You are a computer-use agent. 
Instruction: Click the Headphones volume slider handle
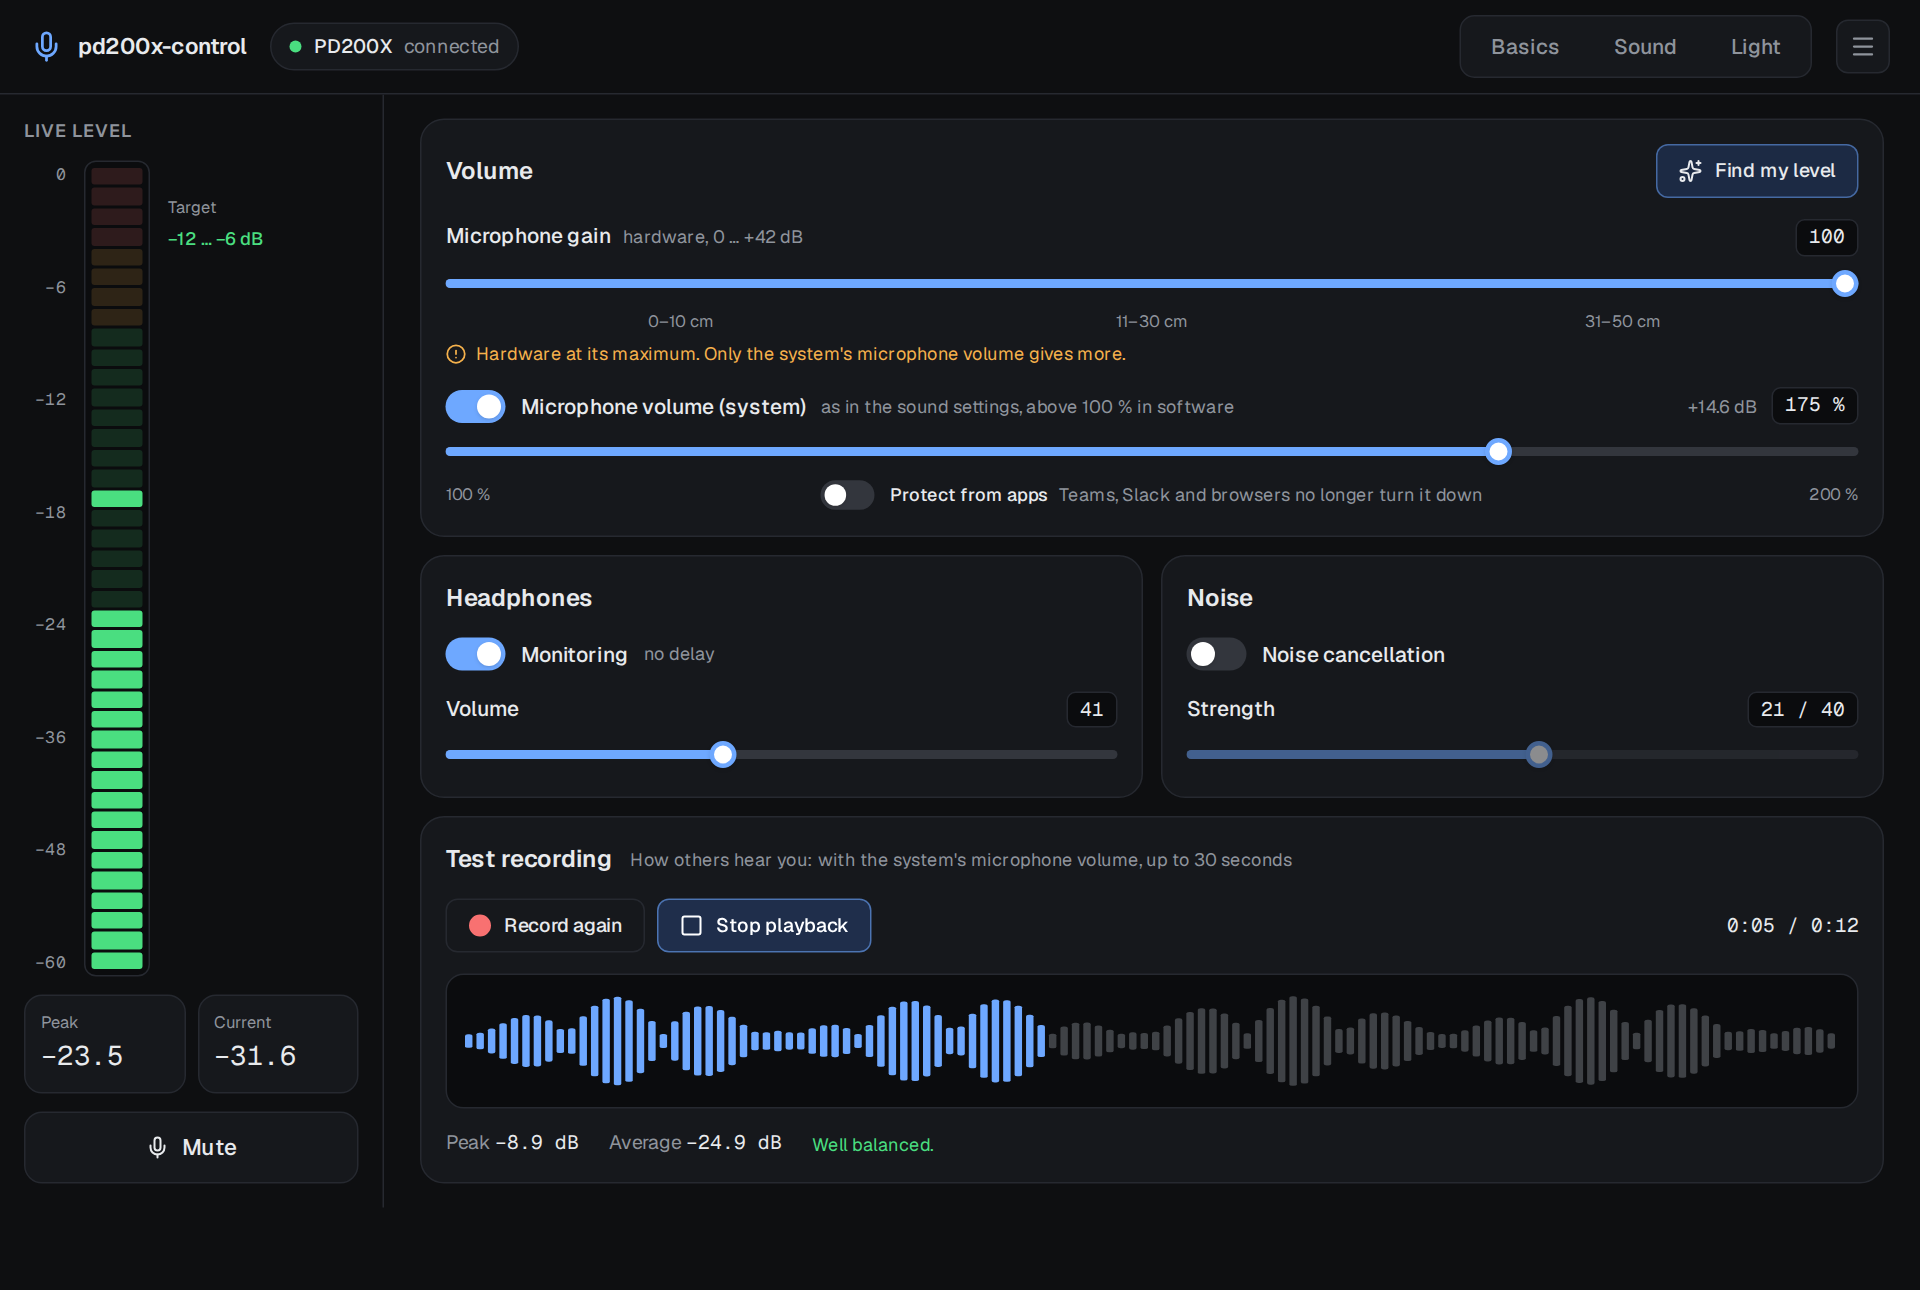click(x=723, y=754)
